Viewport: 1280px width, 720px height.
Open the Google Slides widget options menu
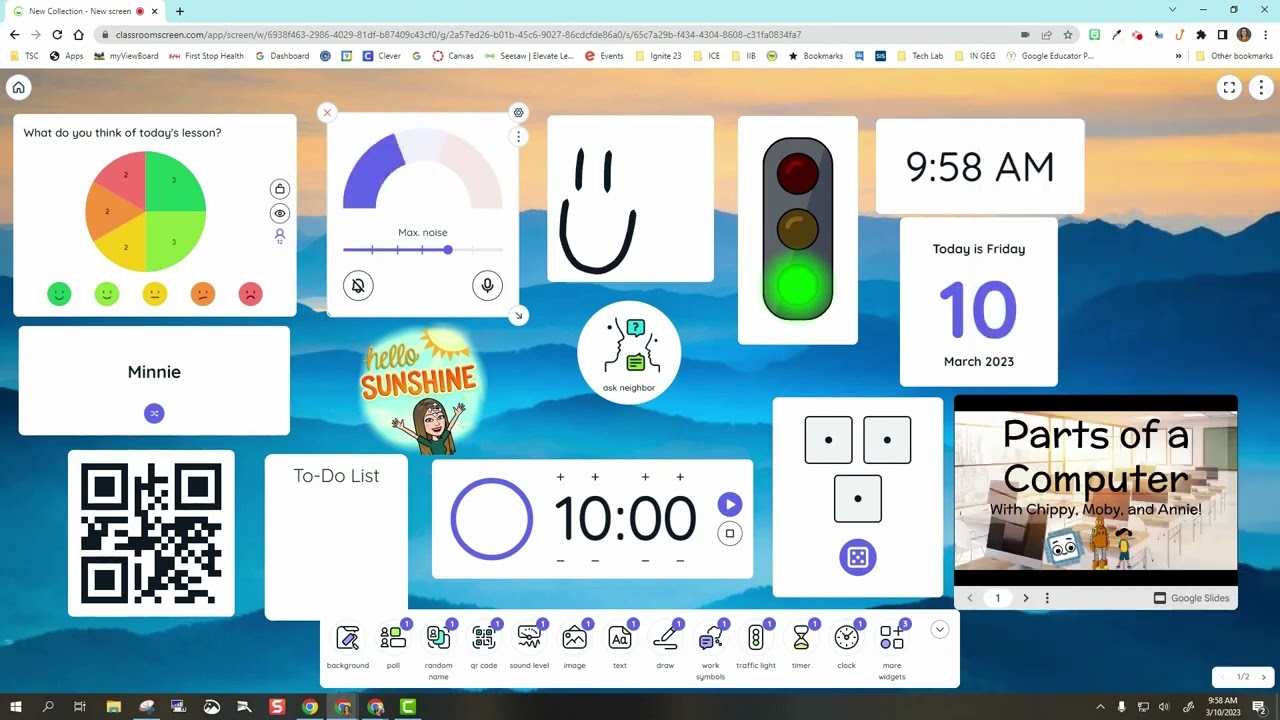1047,598
